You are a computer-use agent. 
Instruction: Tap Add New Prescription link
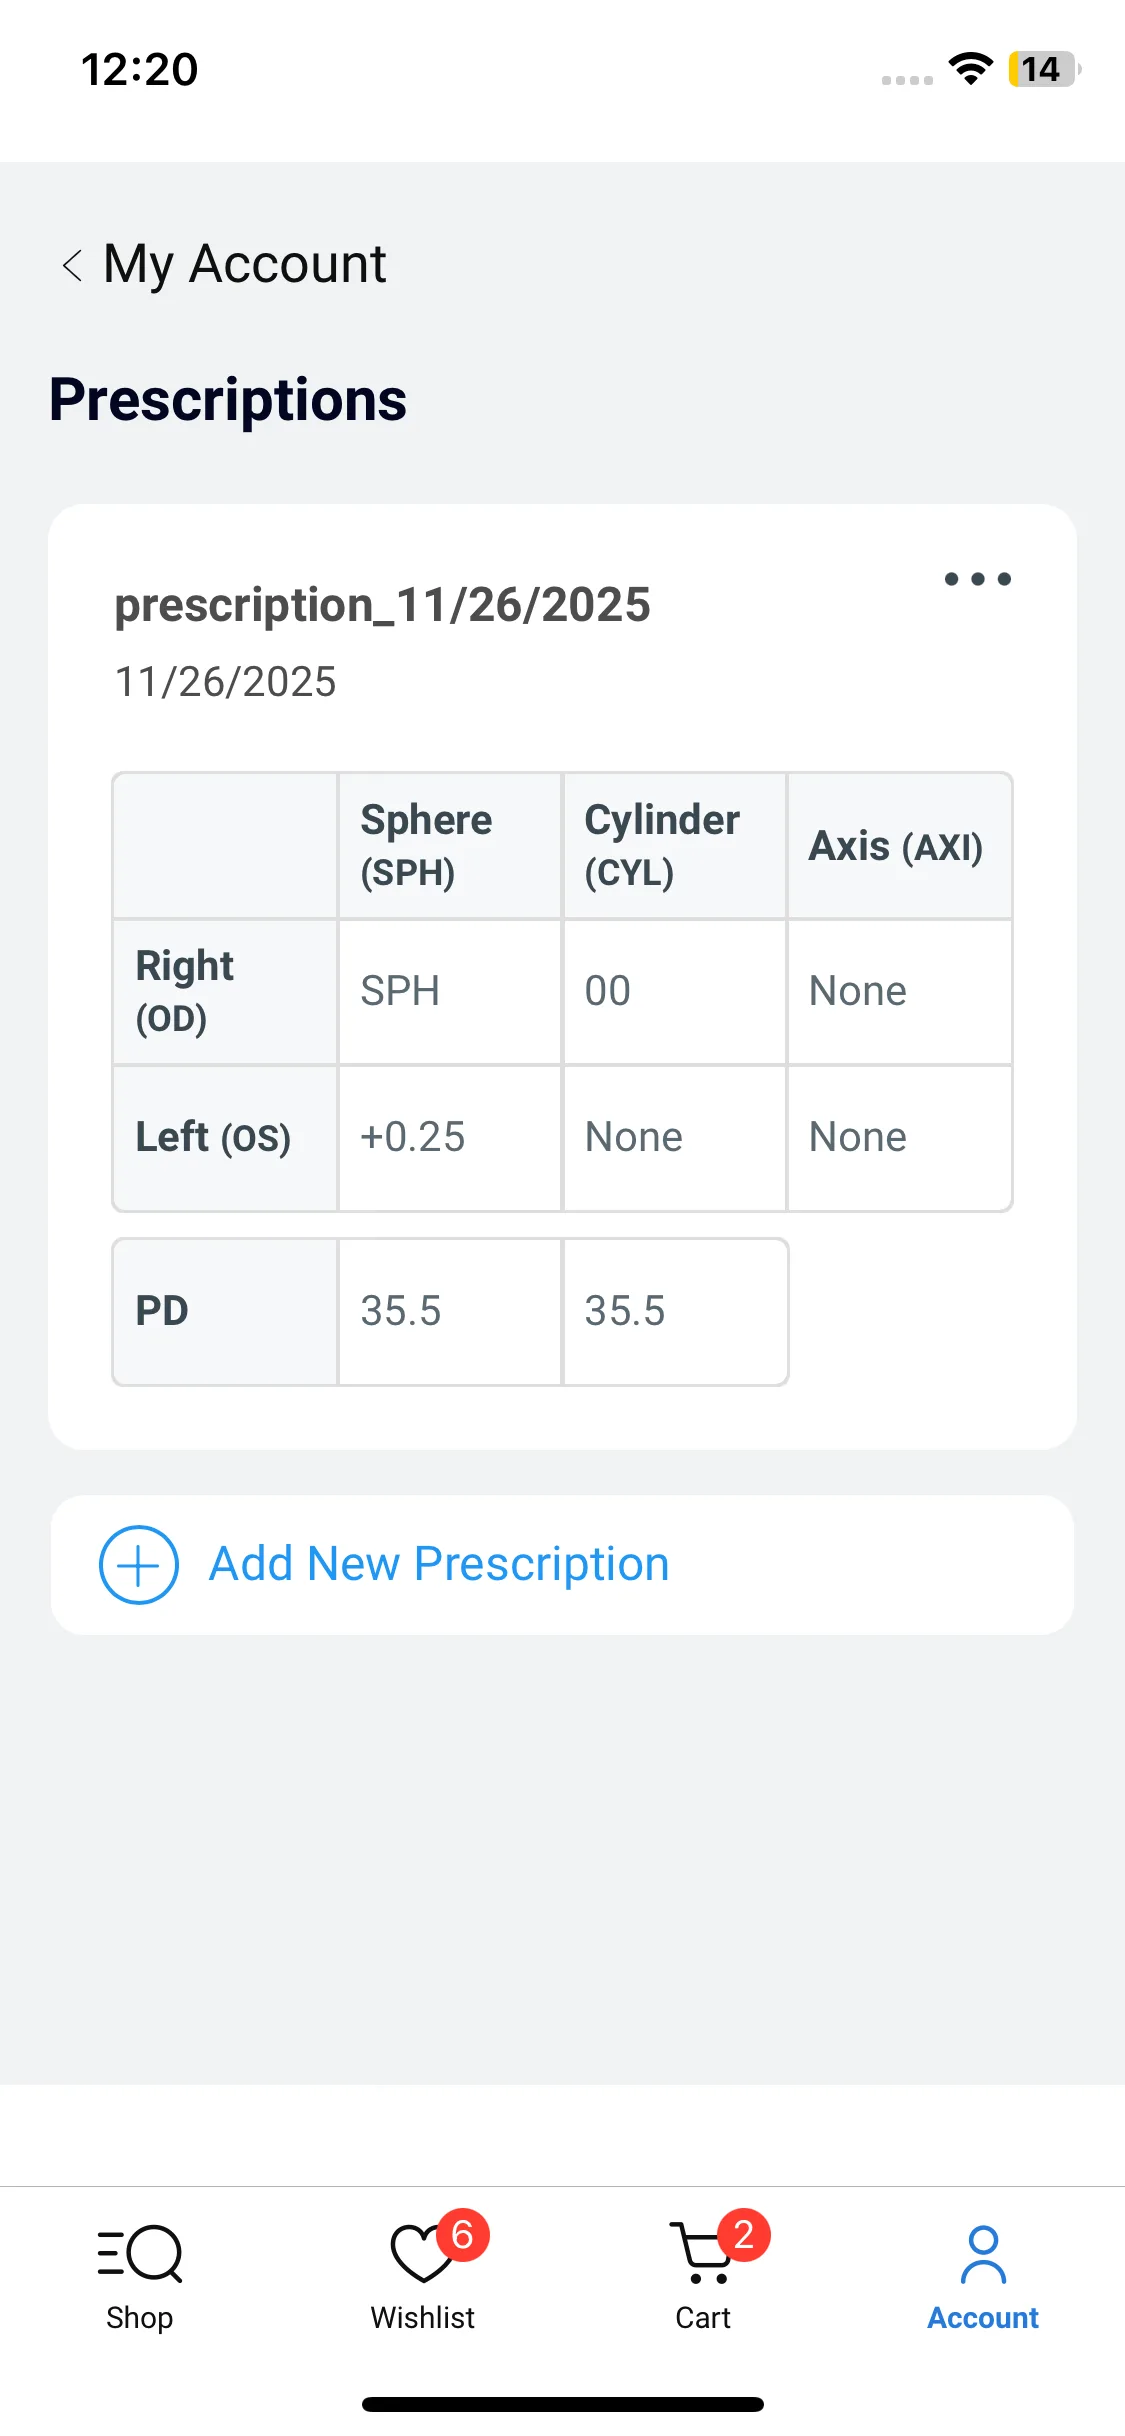click(438, 1565)
